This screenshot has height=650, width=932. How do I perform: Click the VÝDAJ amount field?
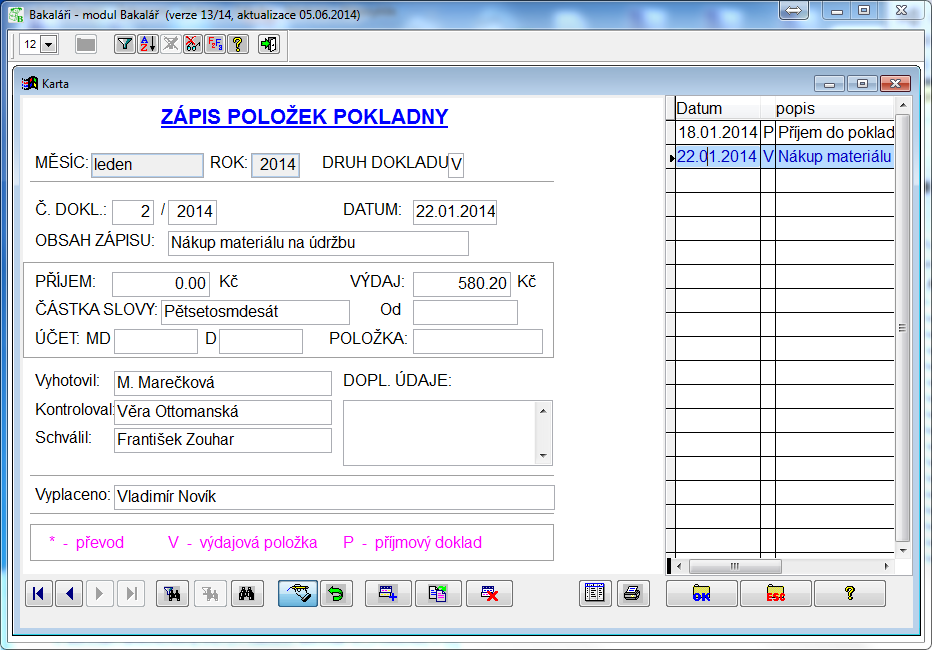click(x=461, y=284)
